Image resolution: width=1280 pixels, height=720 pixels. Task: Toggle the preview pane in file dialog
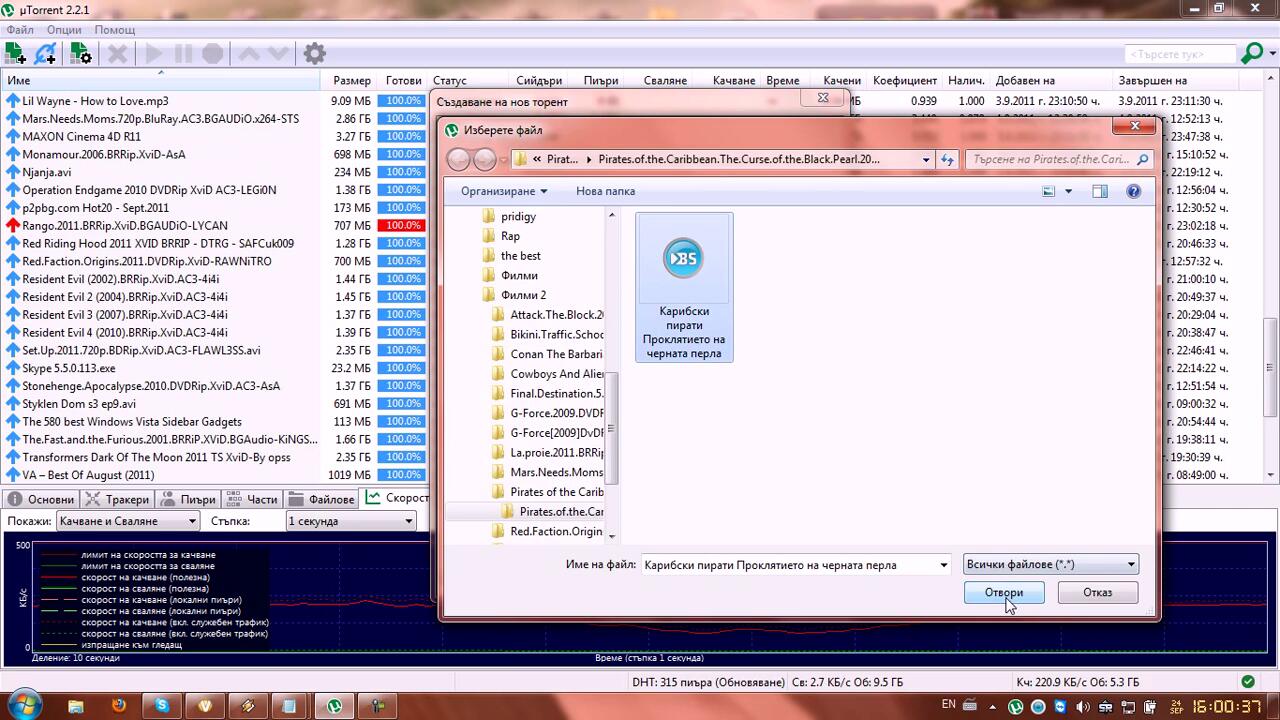pyautogui.click(x=1100, y=191)
